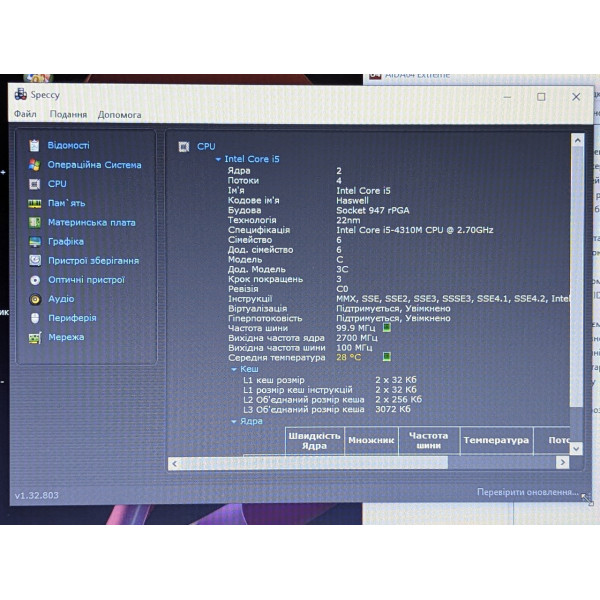Open the Відомості summary section icon
The height and width of the screenshot is (600, 600).
pos(34,145)
